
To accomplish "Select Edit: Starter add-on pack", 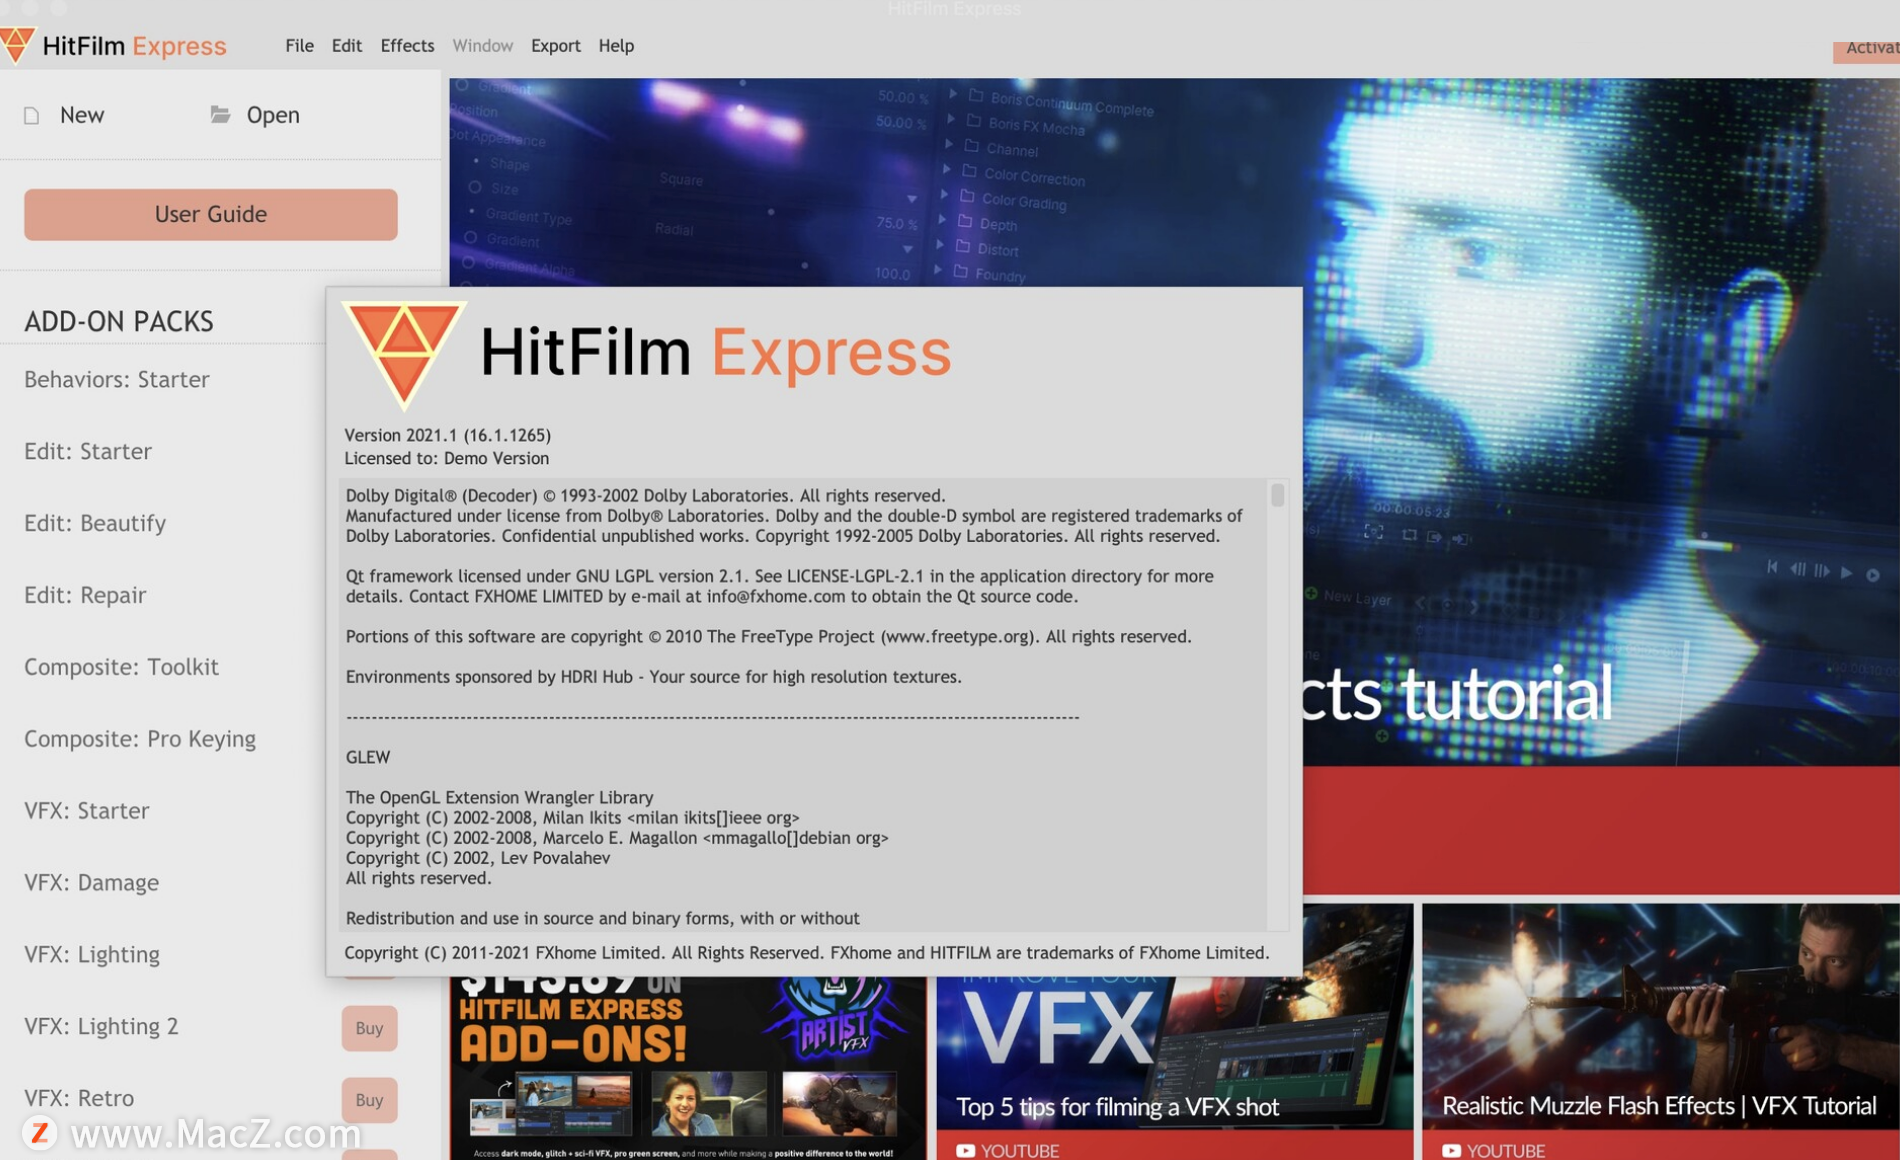I will point(88,451).
